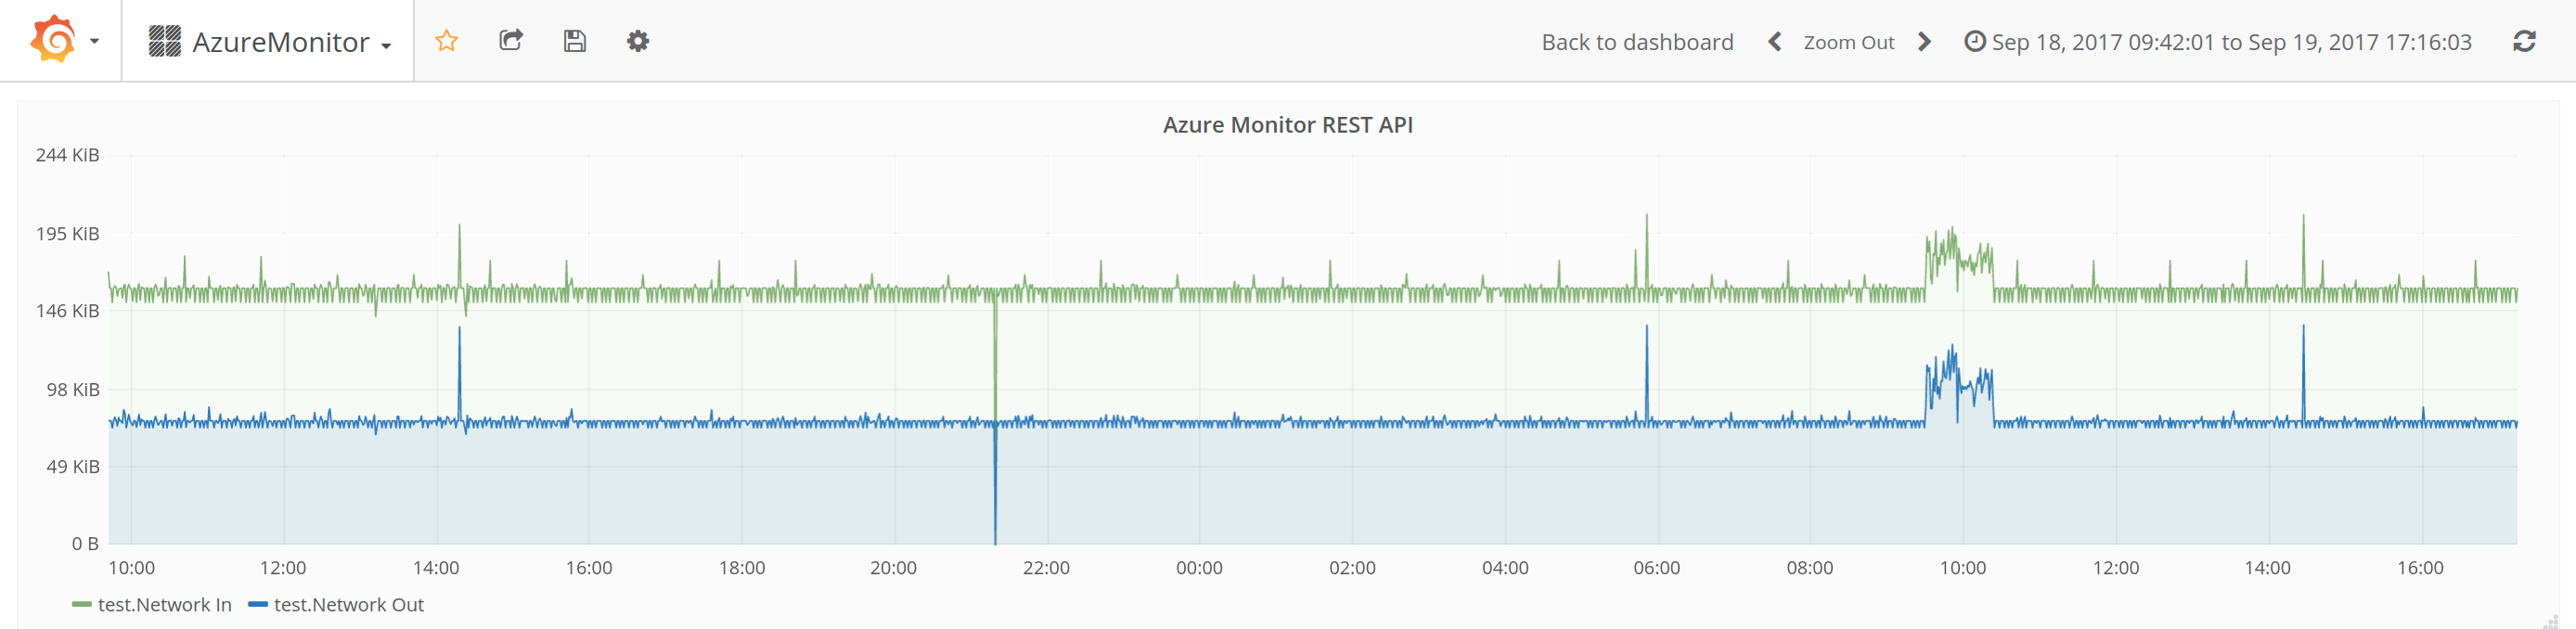
Task: Expand the AzureMonitor dashboard dropdown
Action: tap(386, 45)
